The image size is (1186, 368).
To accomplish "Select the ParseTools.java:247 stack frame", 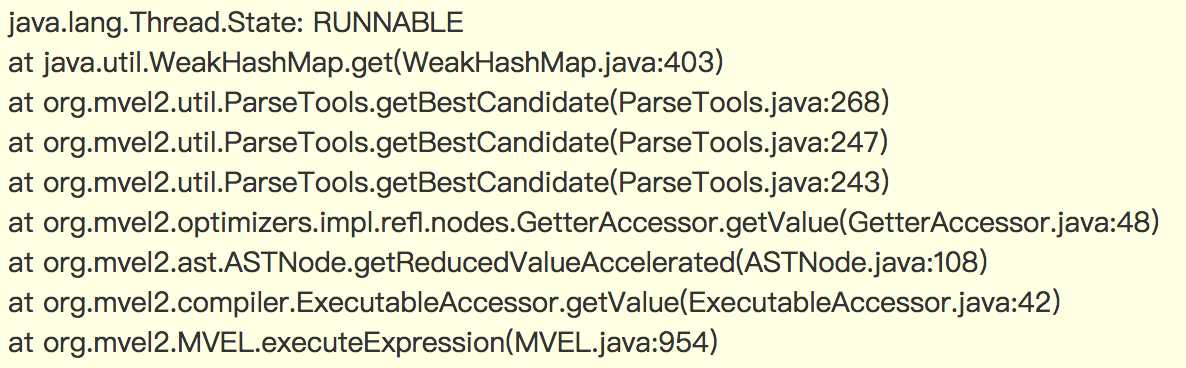I will pyautogui.click(x=448, y=143).
